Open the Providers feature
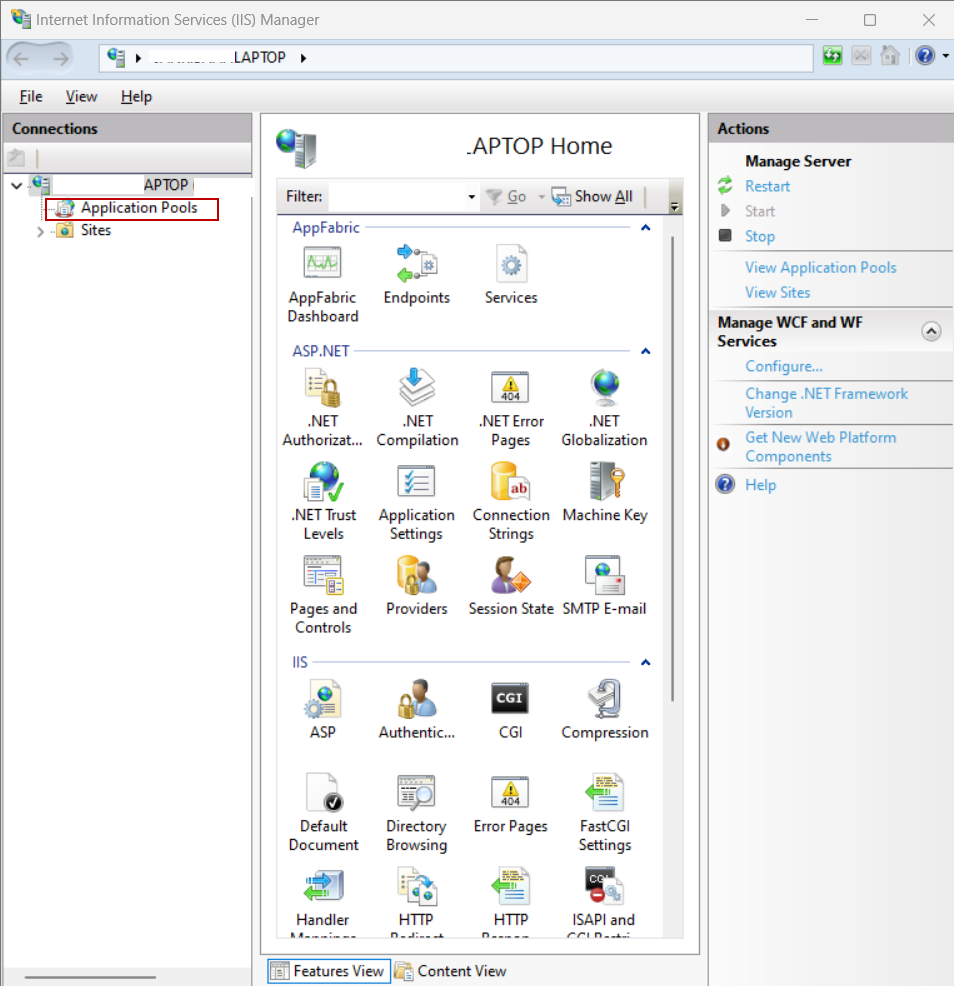 416,587
